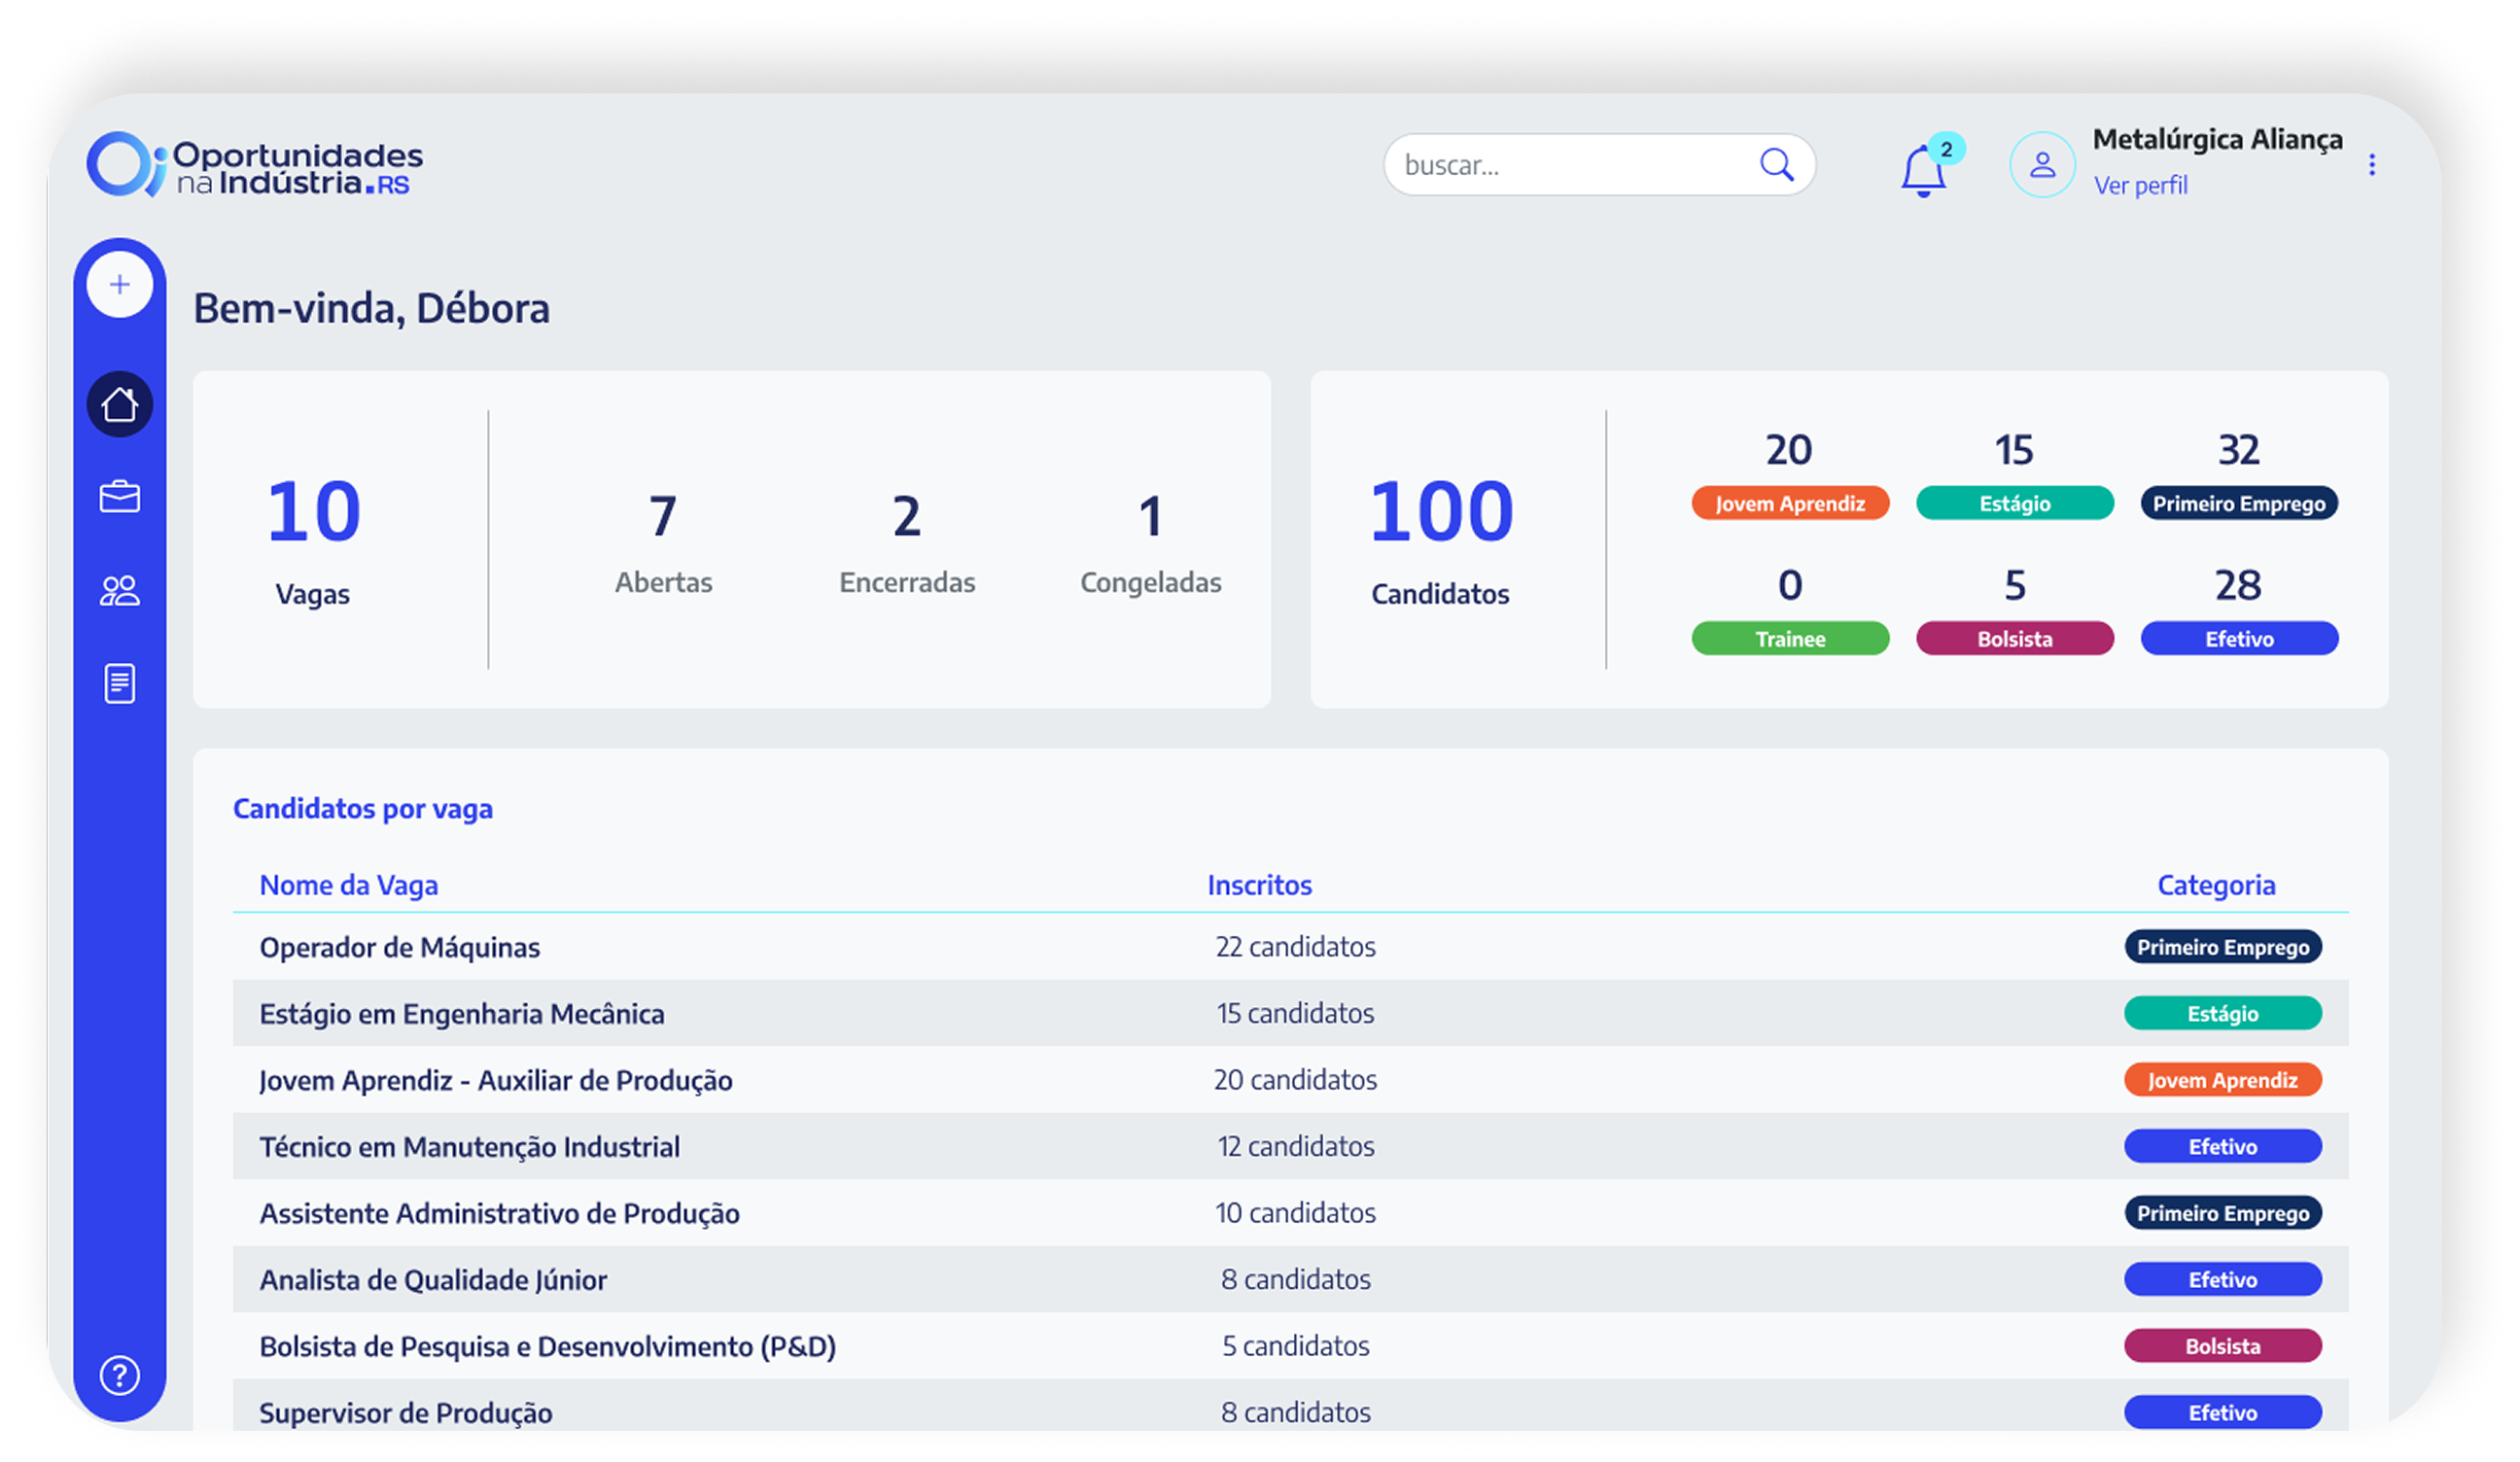Open the briefcase jobs icon
Viewport: 2520px width, 1462px height.
click(x=120, y=496)
